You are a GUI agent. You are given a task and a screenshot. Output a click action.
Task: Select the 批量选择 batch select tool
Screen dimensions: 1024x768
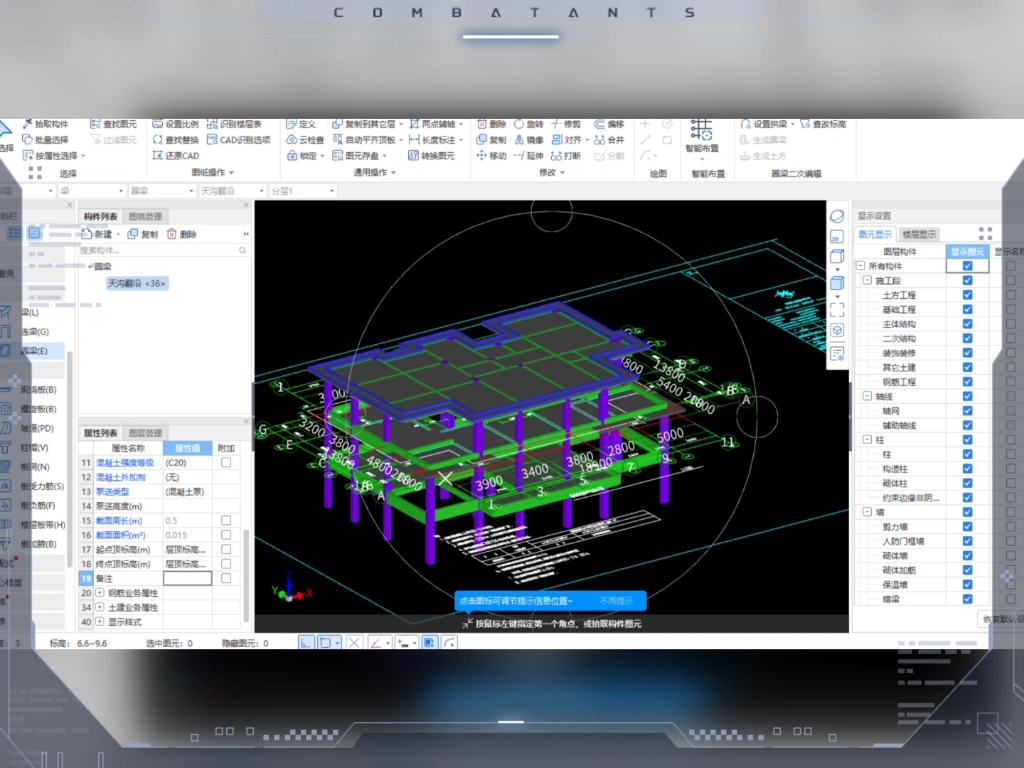coord(46,140)
